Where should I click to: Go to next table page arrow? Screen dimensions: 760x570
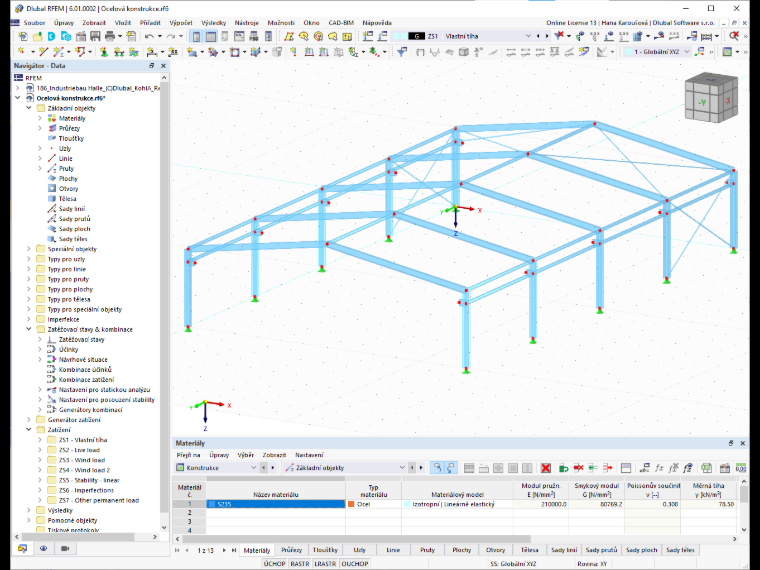click(x=224, y=550)
